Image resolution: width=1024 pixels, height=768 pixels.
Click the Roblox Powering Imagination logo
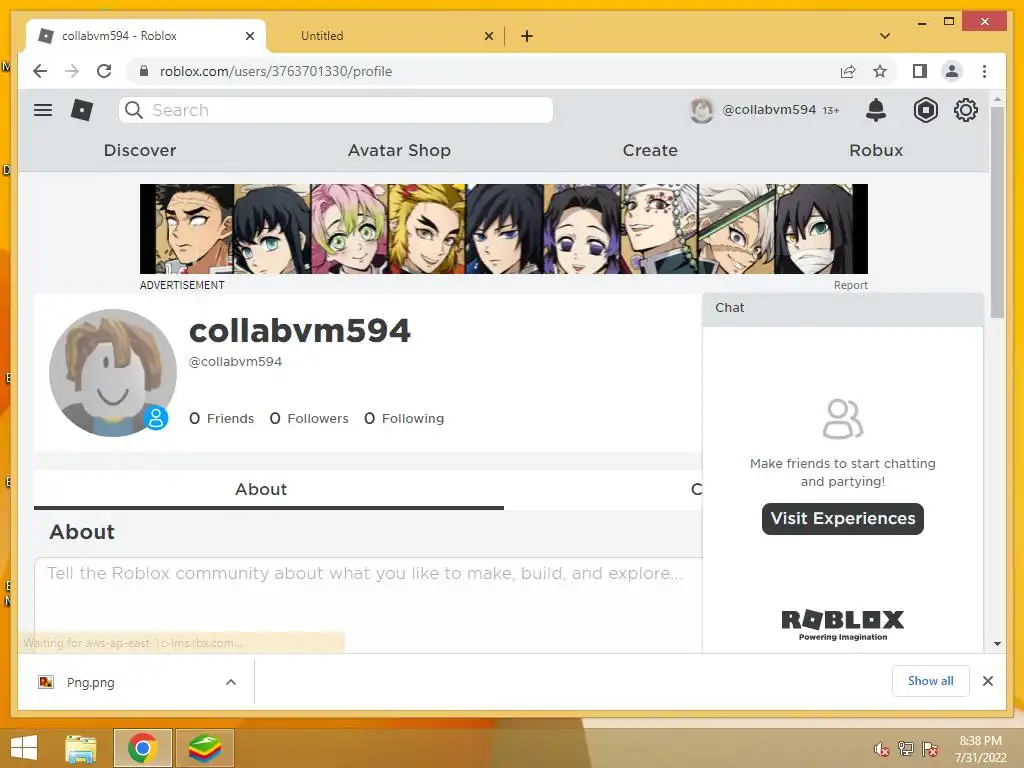[842, 625]
